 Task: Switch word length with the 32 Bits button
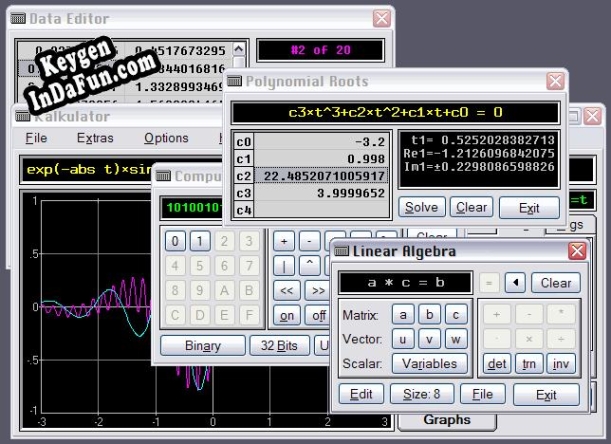tap(279, 345)
